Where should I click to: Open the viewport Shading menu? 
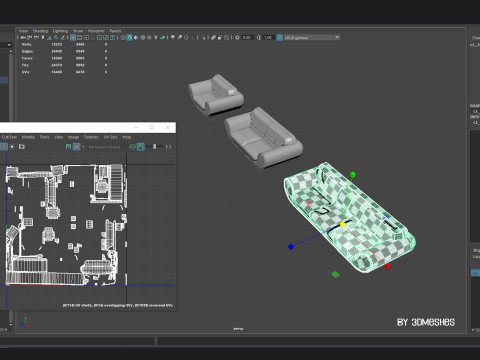point(40,31)
